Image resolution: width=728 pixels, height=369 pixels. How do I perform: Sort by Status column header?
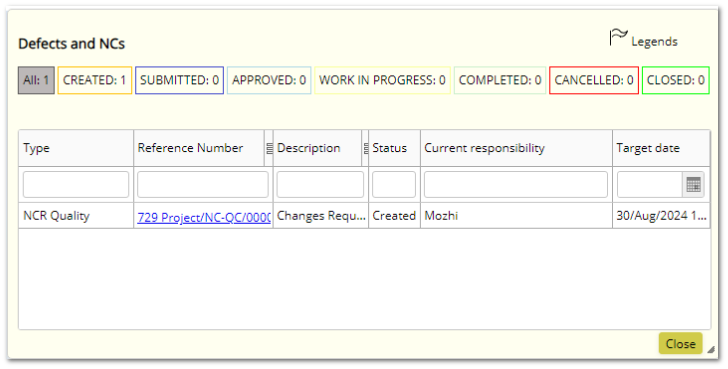[395, 148]
